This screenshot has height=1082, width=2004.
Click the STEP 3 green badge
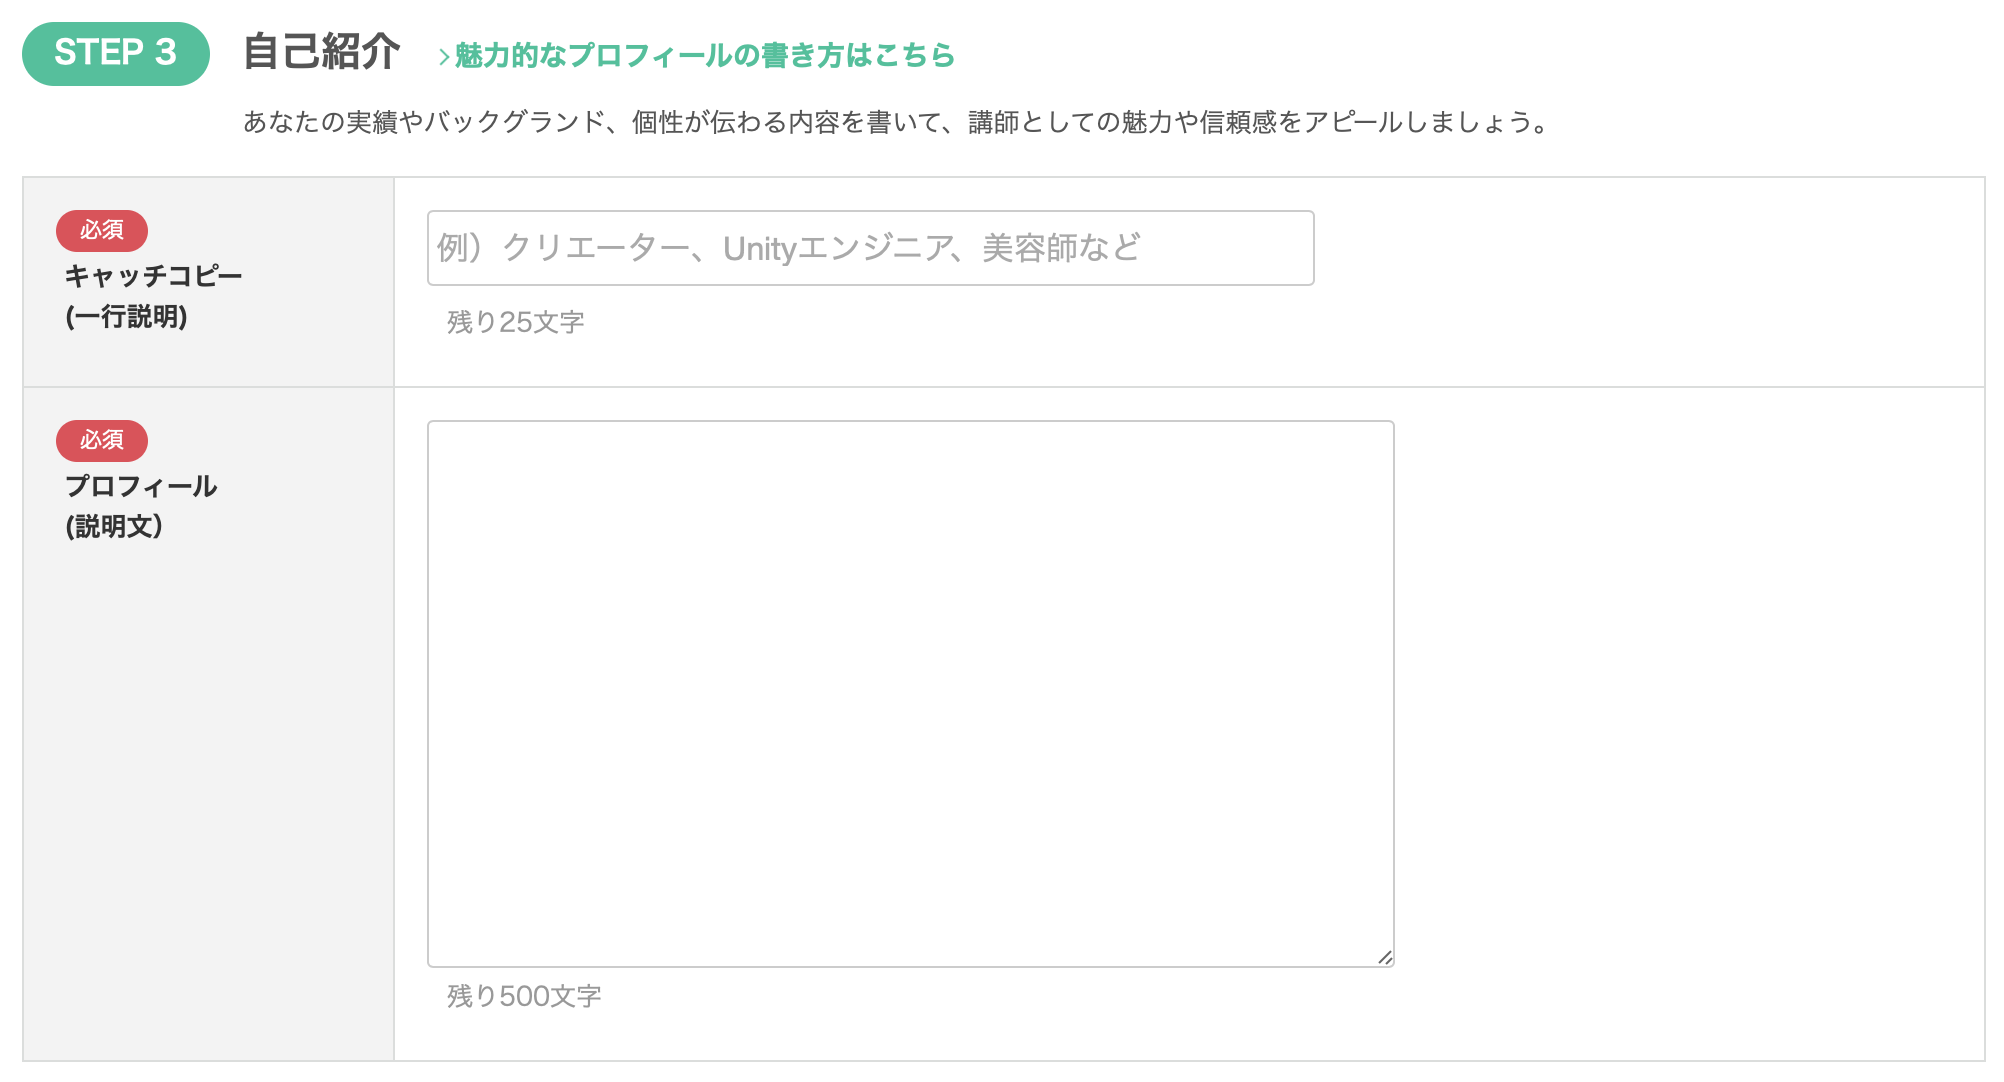coord(116,53)
